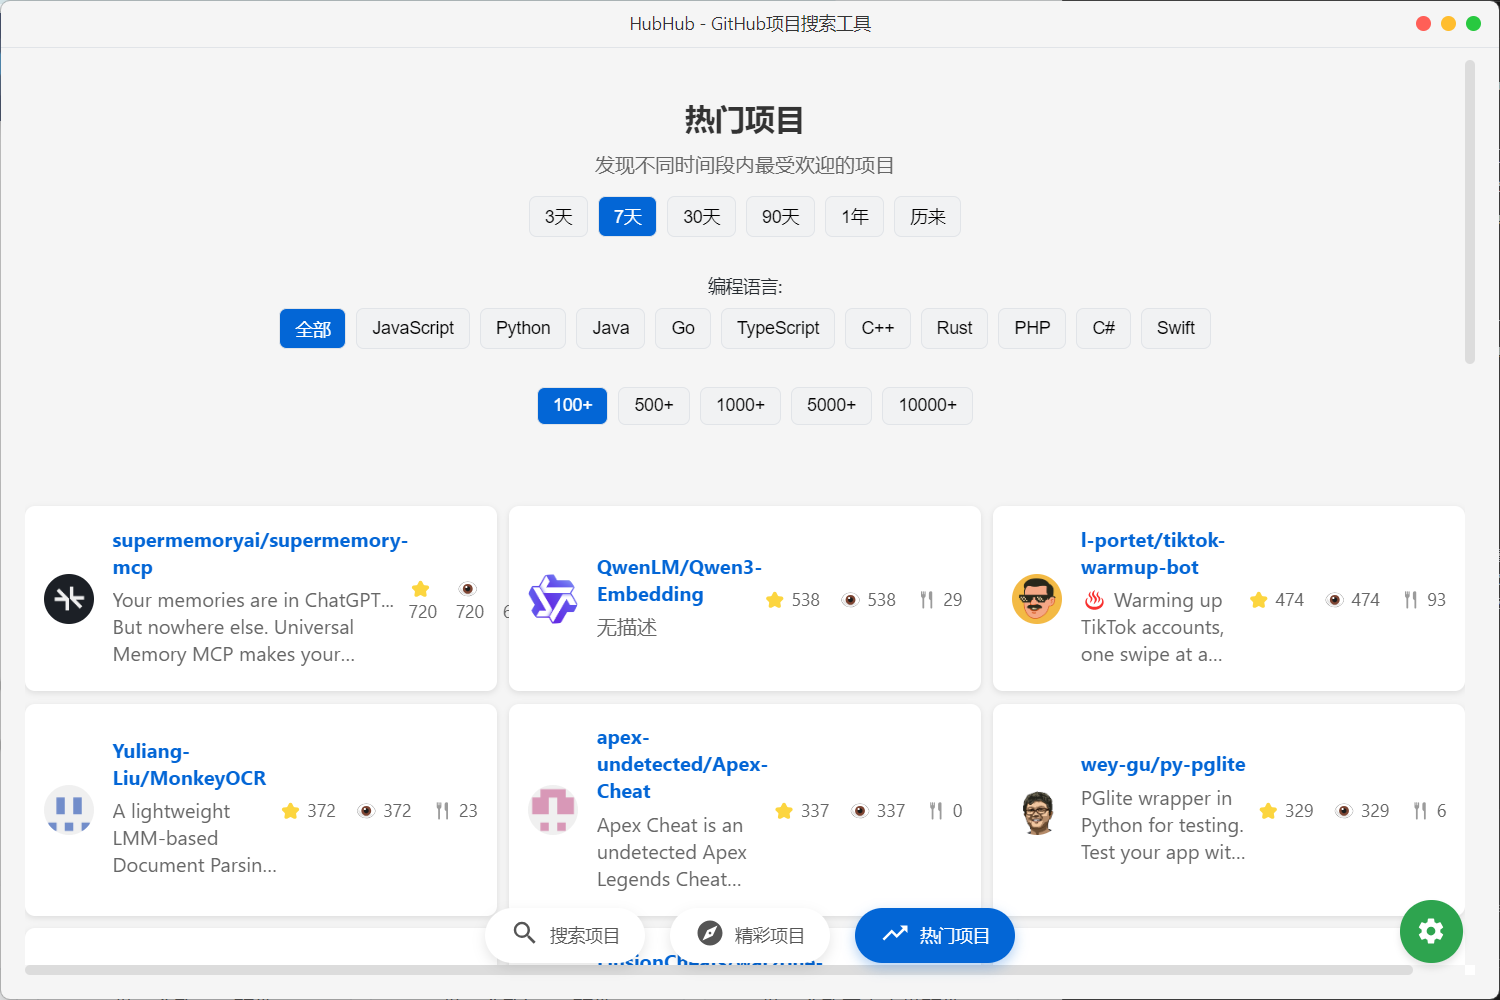Switch to 搜索项目 search tab
Image resolution: width=1500 pixels, height=1000 pixels.
click(565, 935)
